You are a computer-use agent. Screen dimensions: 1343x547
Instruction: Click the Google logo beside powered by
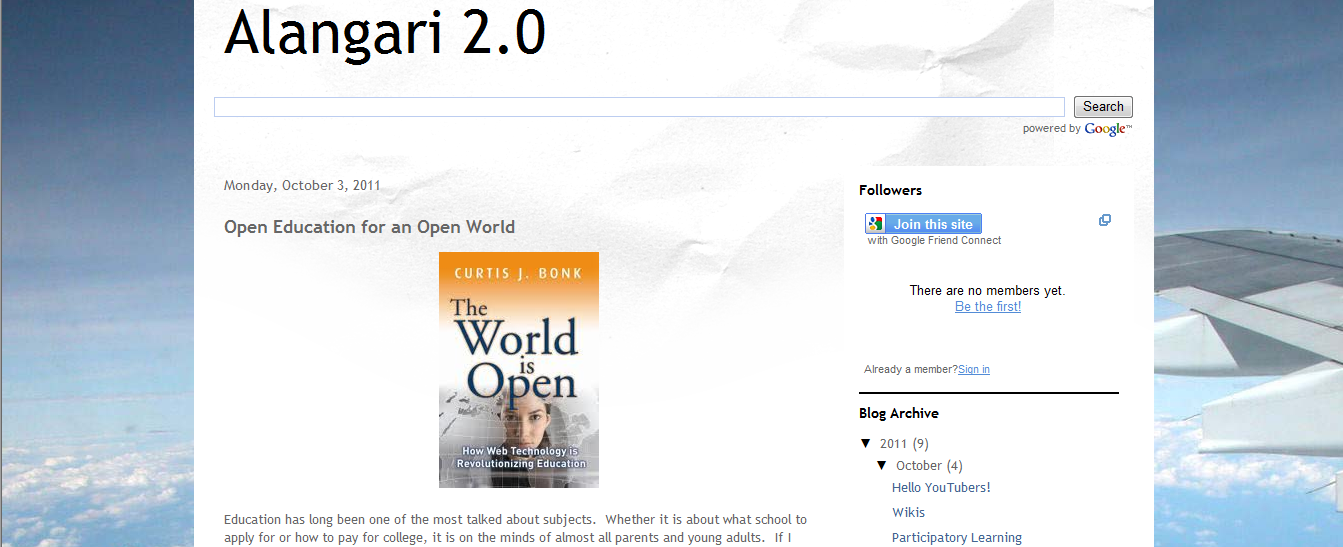pyautogui.click(x=1108, y=129)
